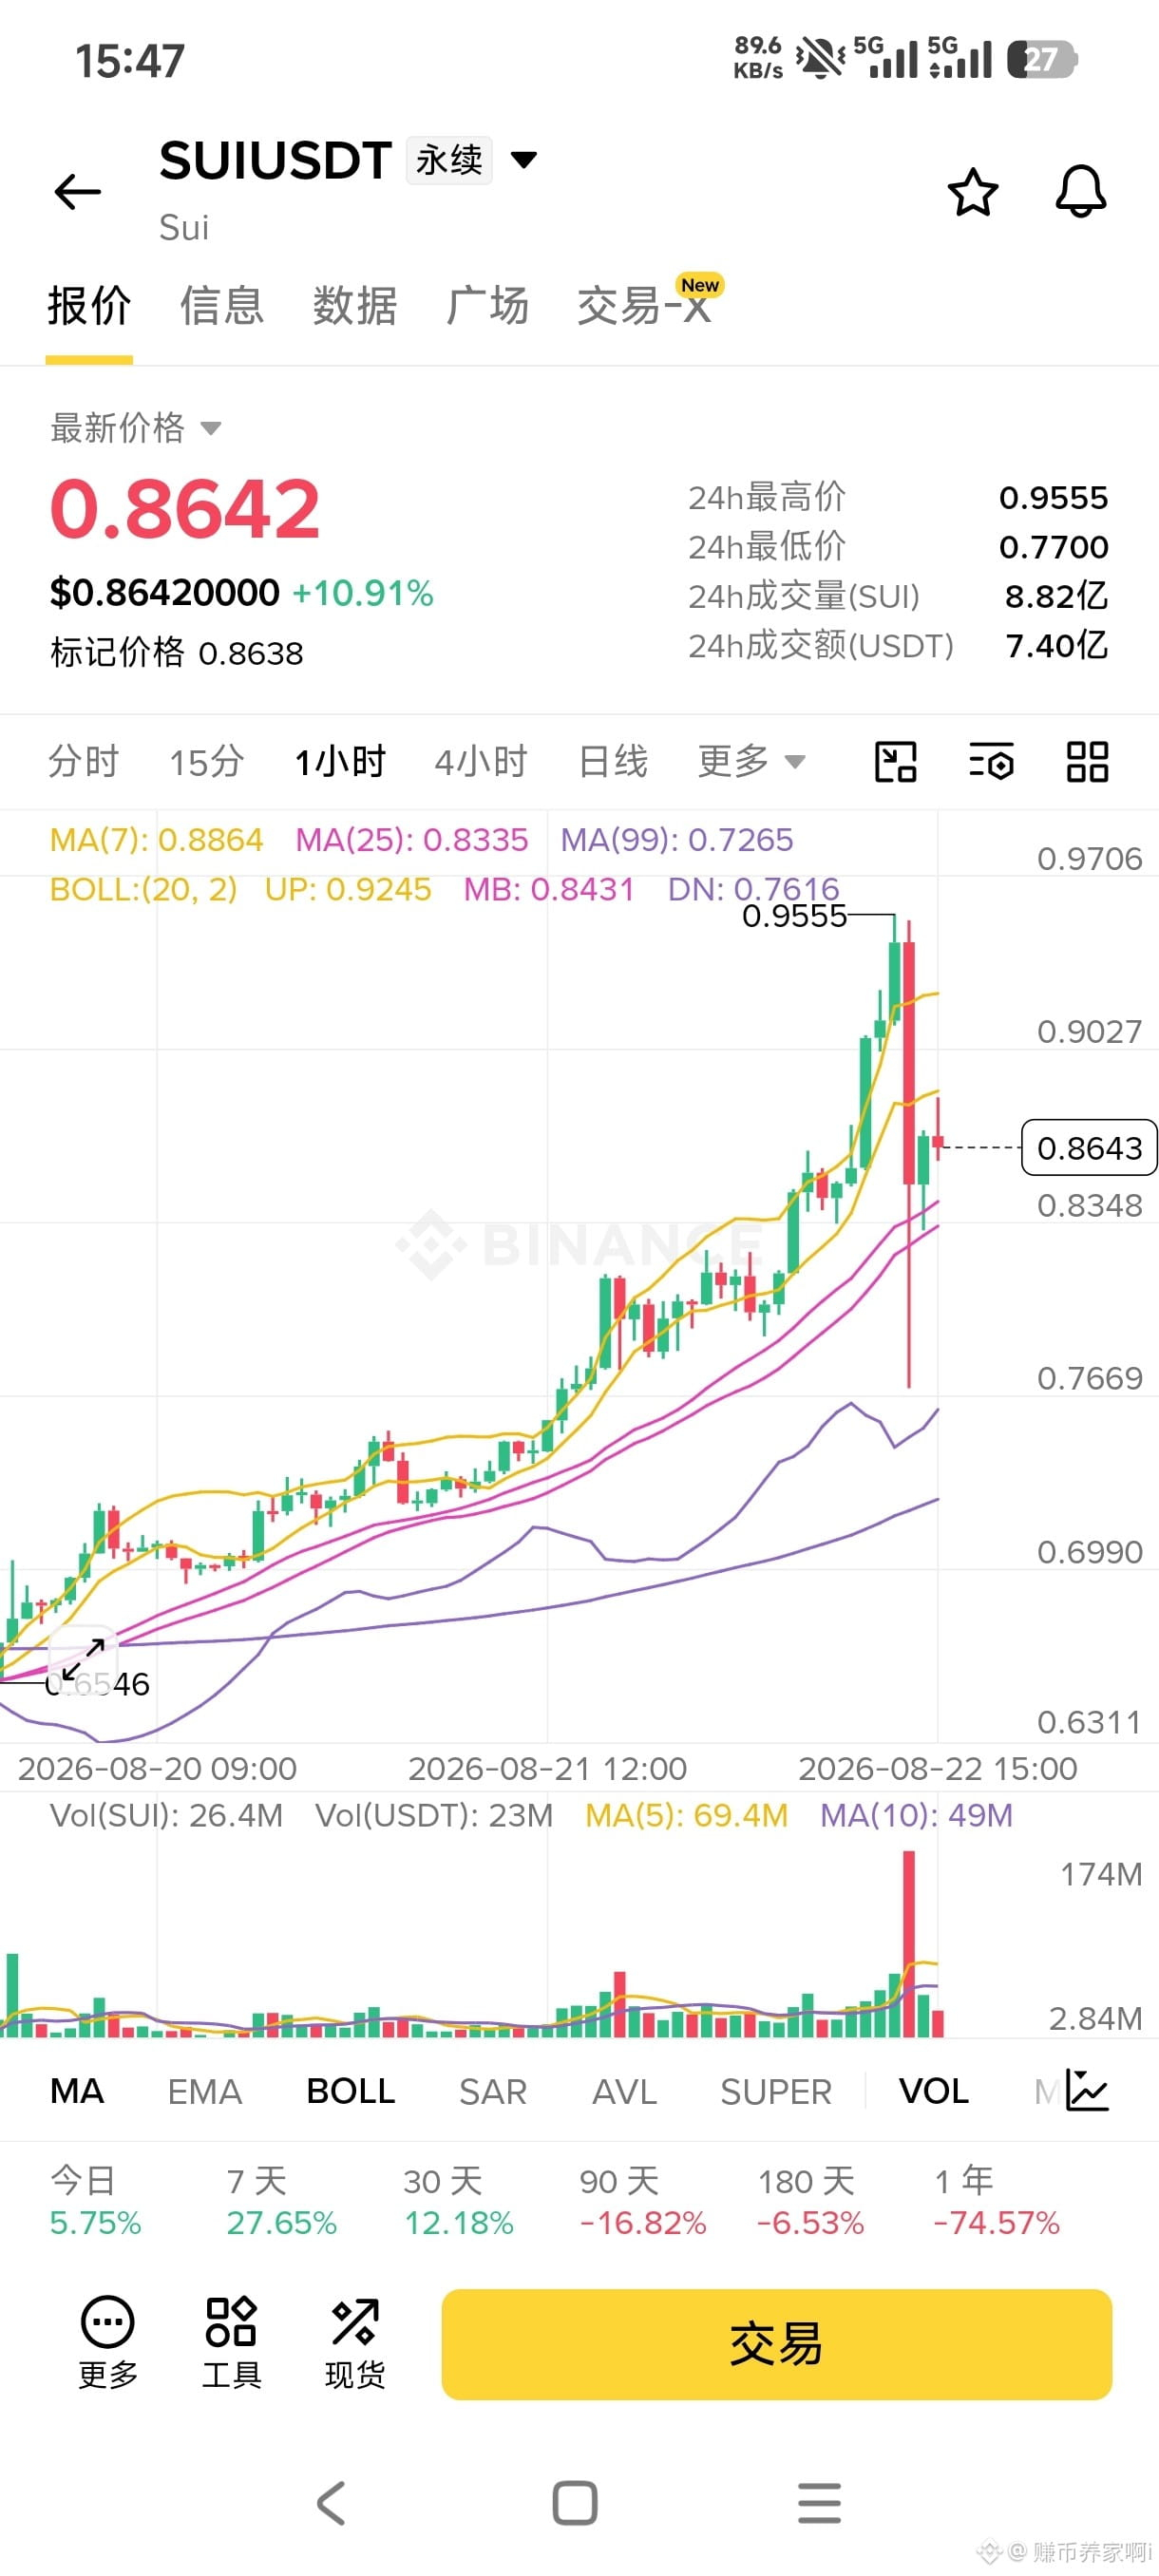Switch to the 报价 tab
The image size is (1159, 2576).
[89, 306]
